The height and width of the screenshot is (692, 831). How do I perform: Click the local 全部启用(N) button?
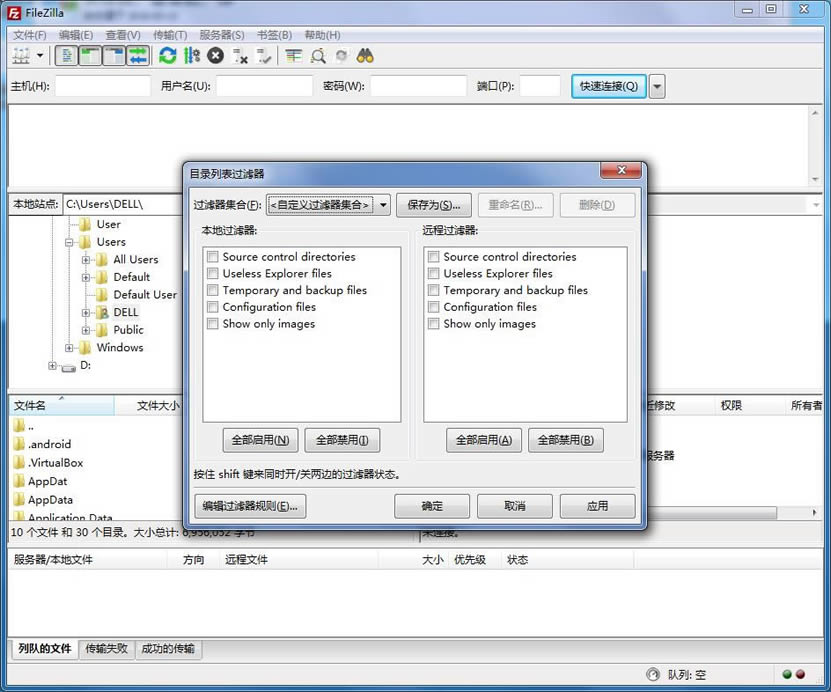tap(260, 440)
